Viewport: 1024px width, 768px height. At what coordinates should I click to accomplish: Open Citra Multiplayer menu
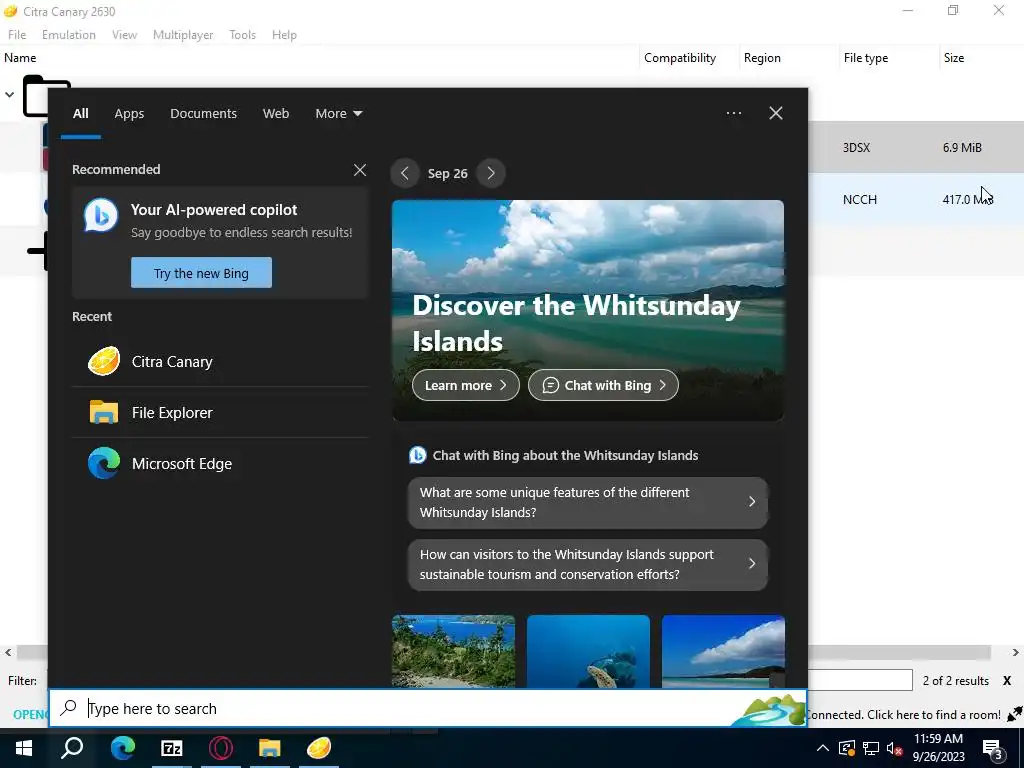(183, 35)
